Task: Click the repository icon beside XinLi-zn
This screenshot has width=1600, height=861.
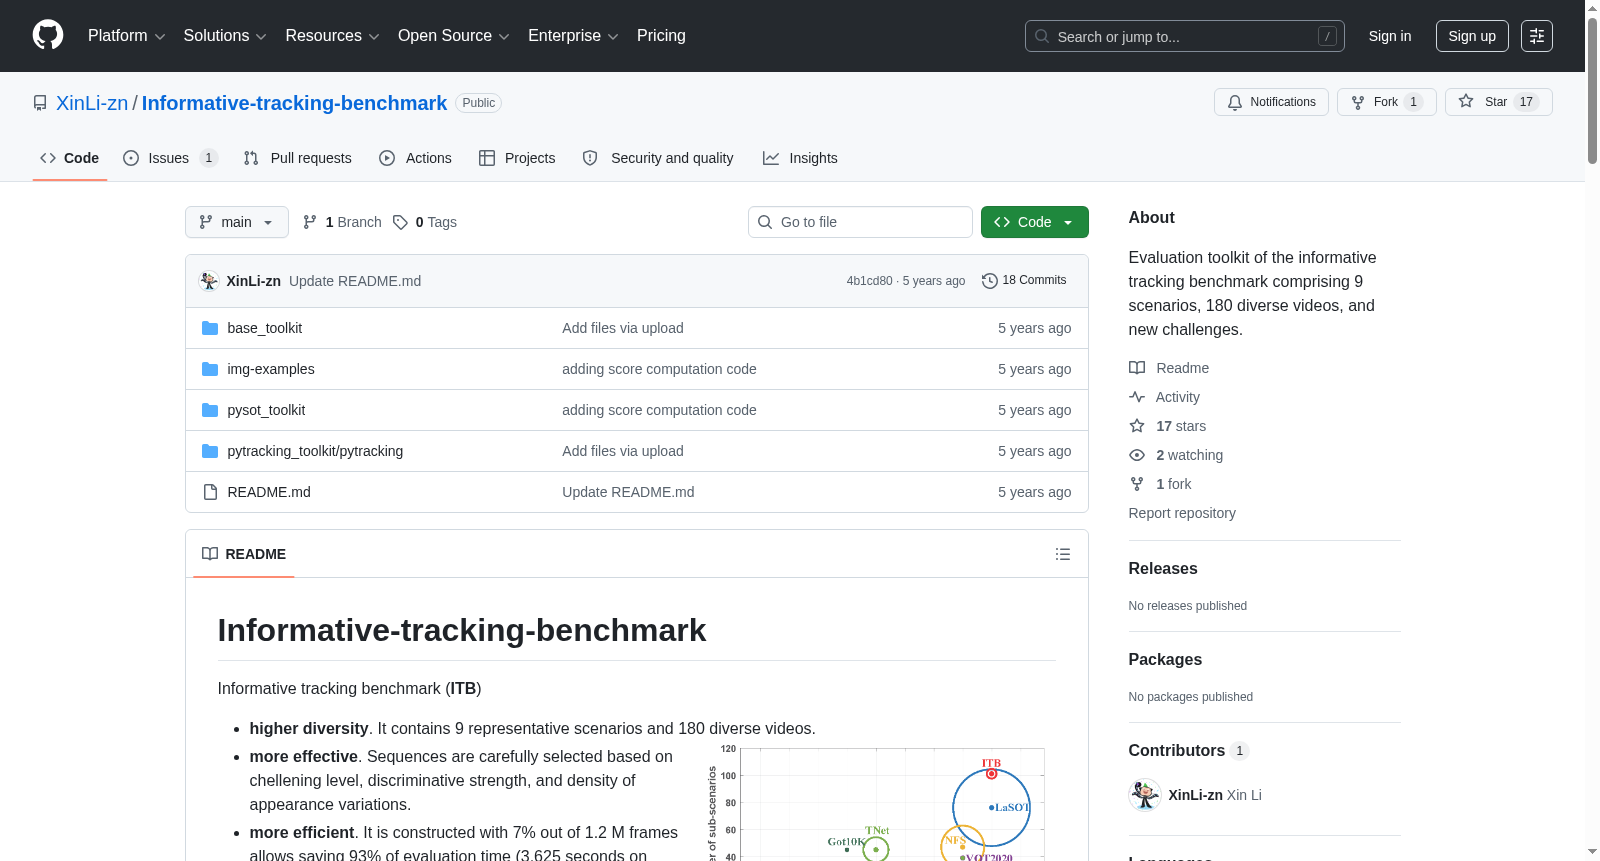Action: pos(40,103)
